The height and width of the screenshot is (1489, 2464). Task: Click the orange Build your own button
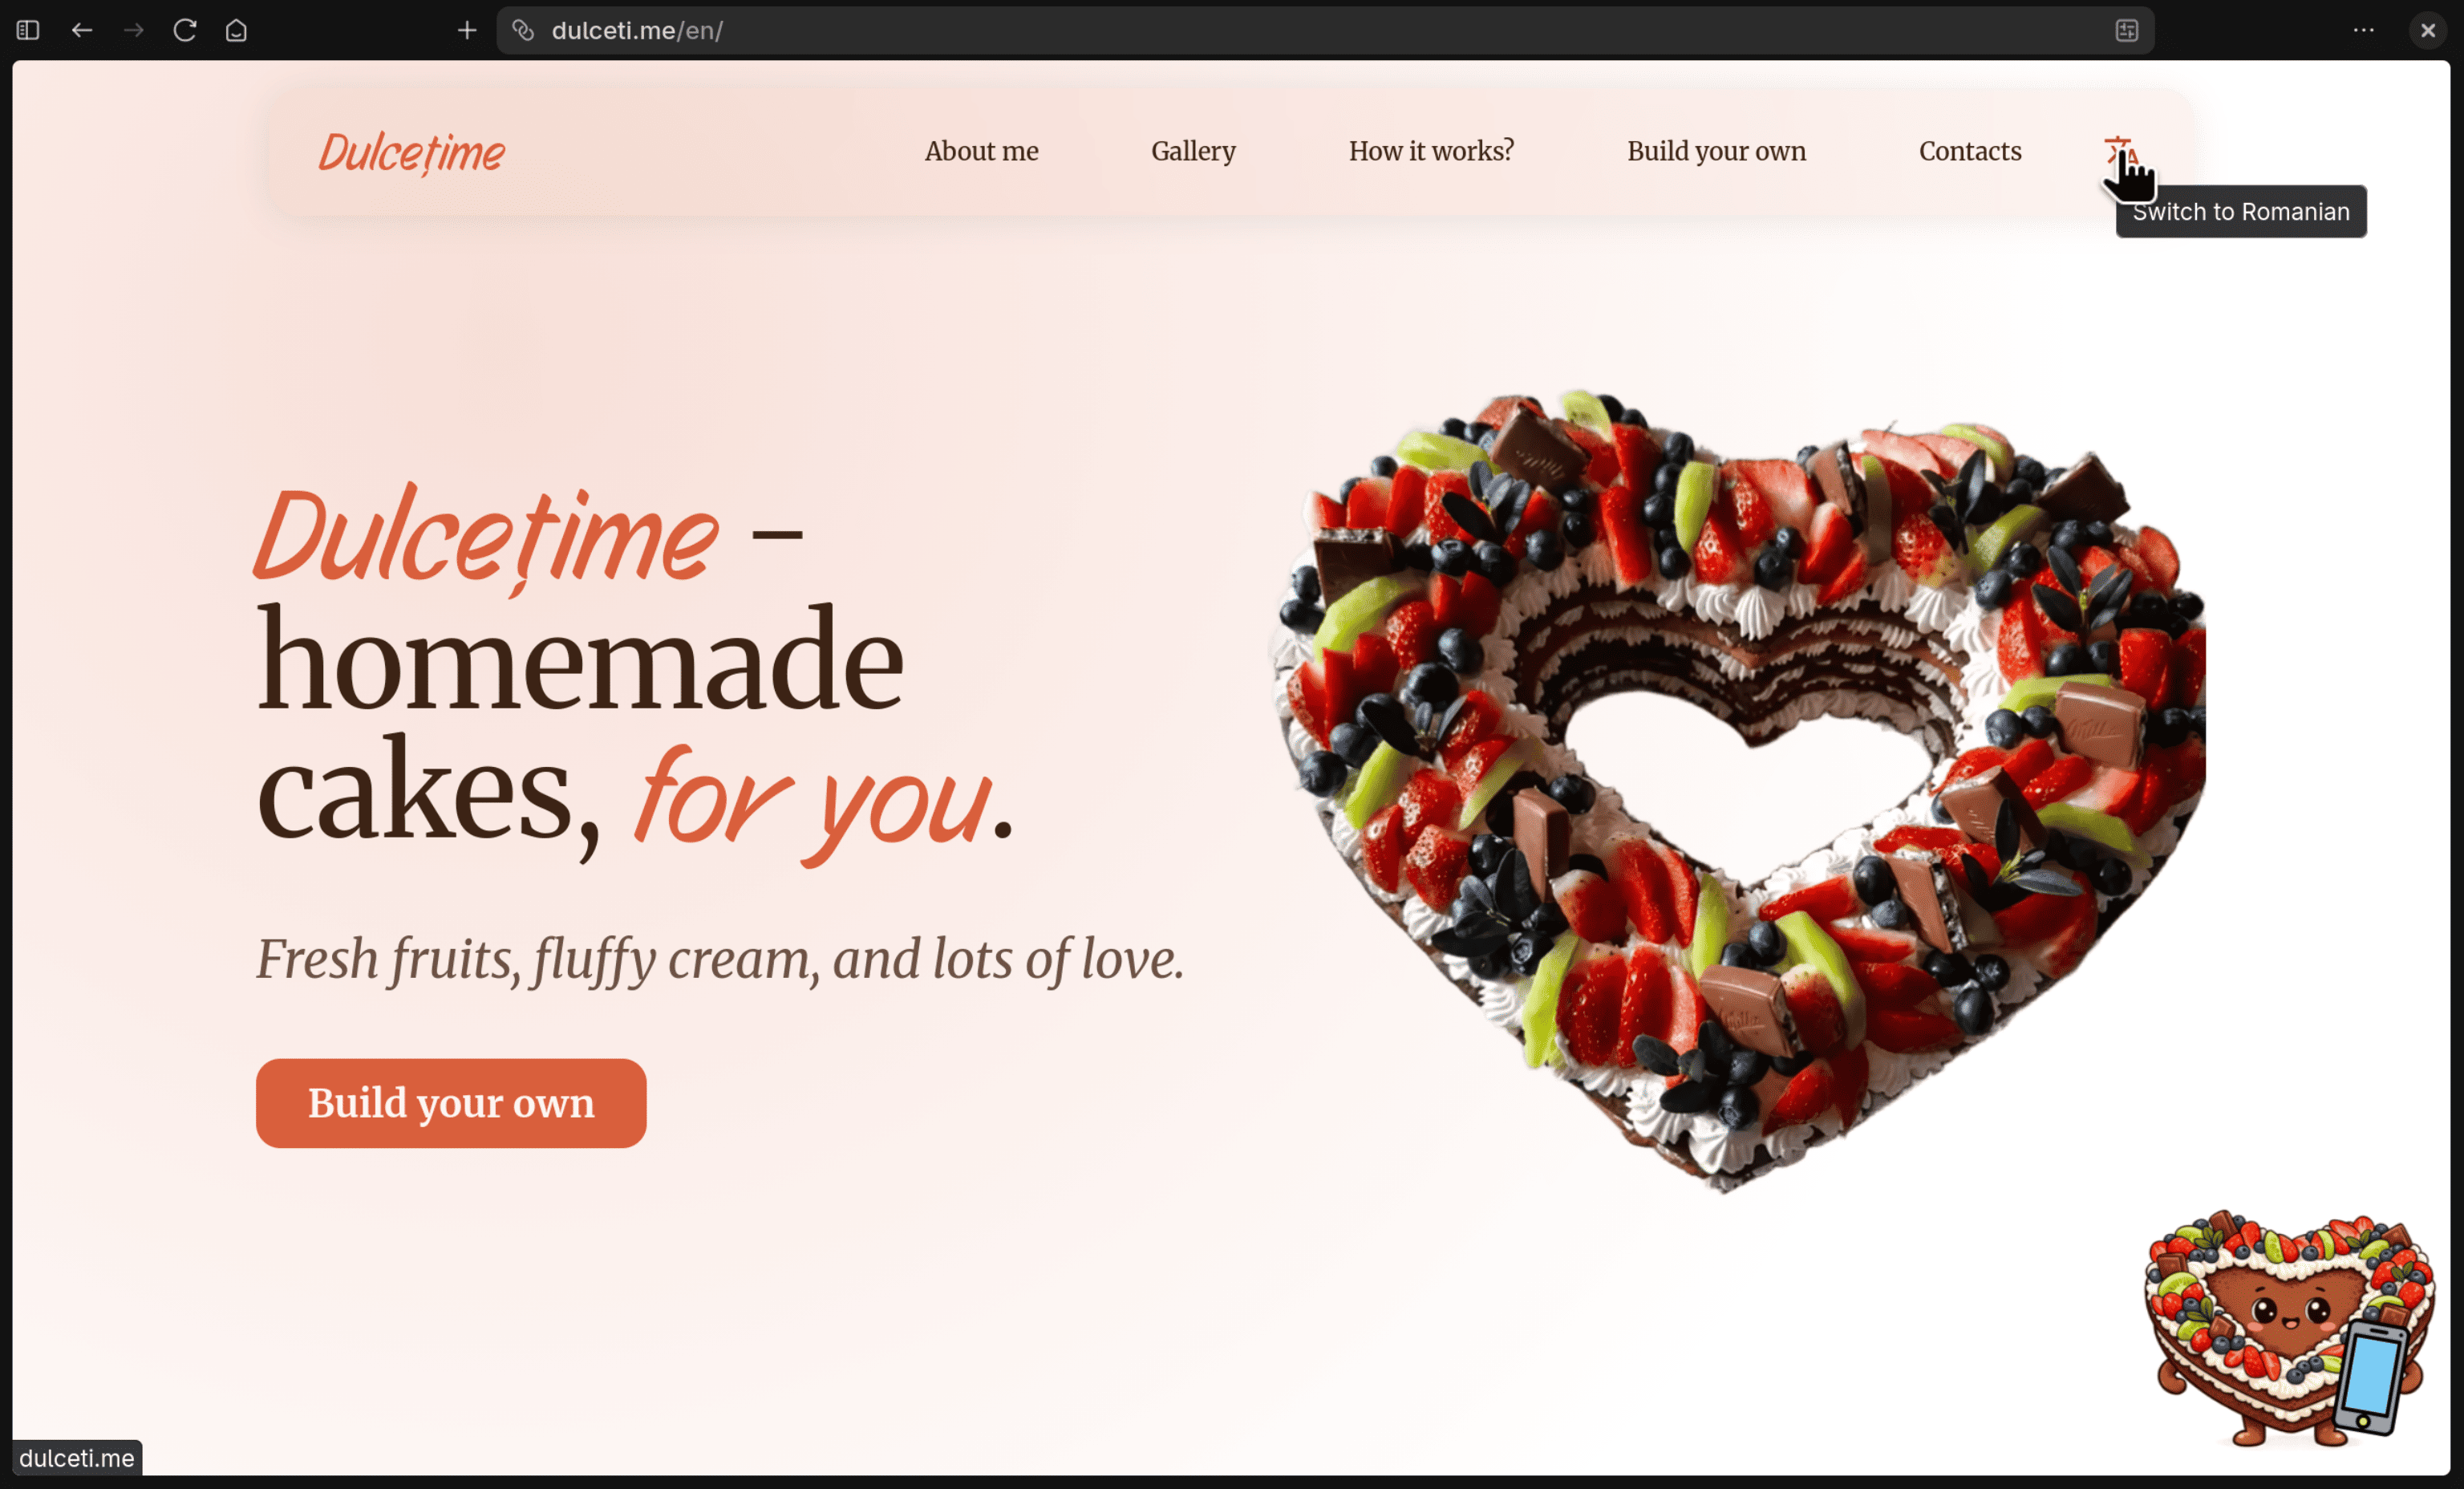click(451, 1103)
